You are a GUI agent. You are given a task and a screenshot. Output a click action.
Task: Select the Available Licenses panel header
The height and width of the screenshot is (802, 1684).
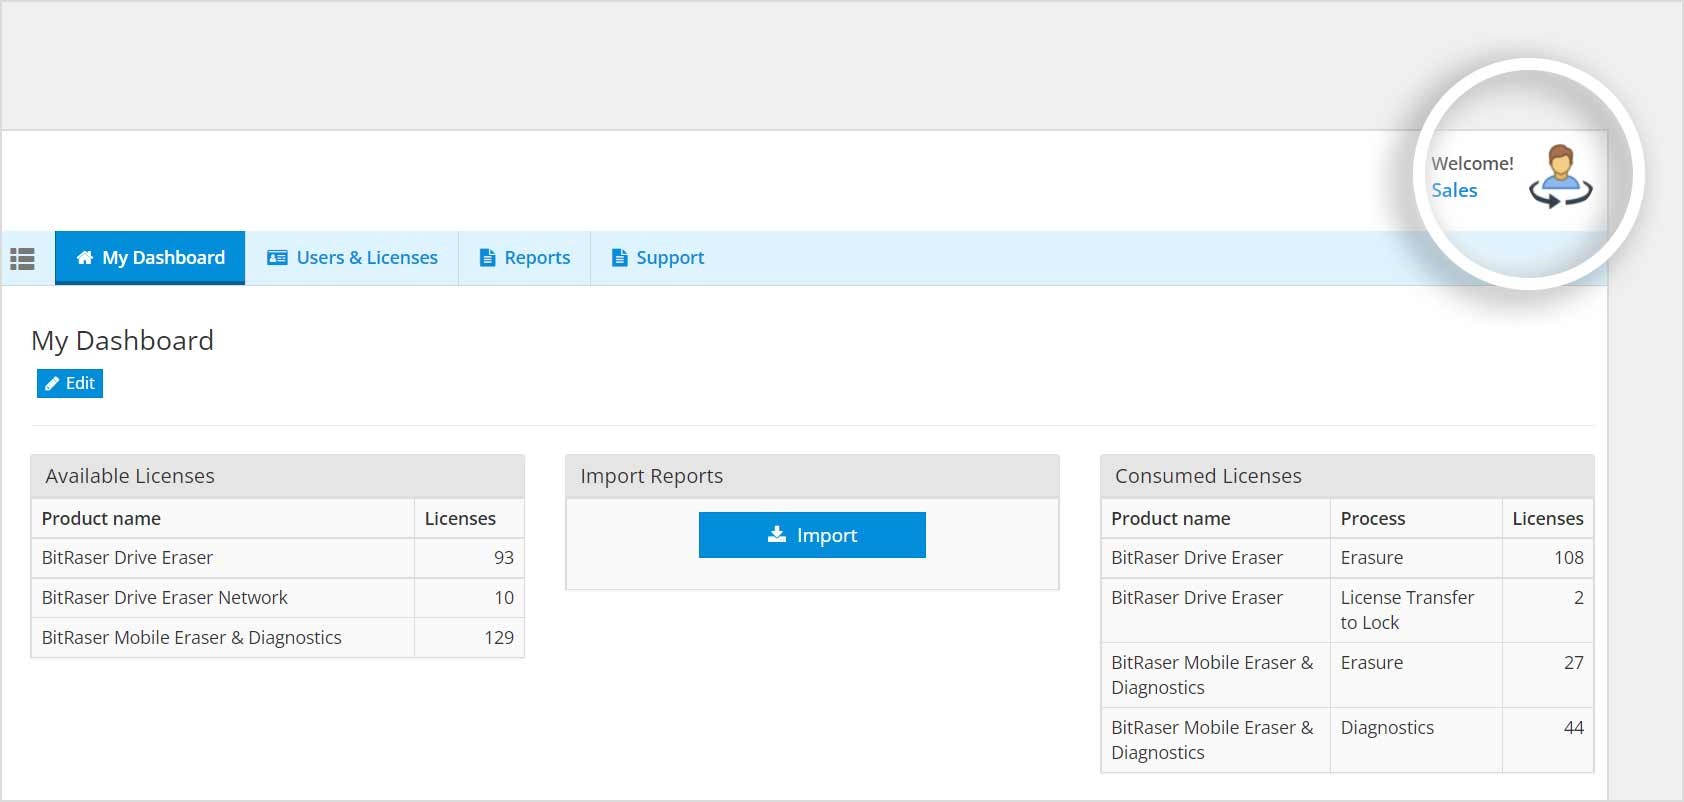[277, 476]
